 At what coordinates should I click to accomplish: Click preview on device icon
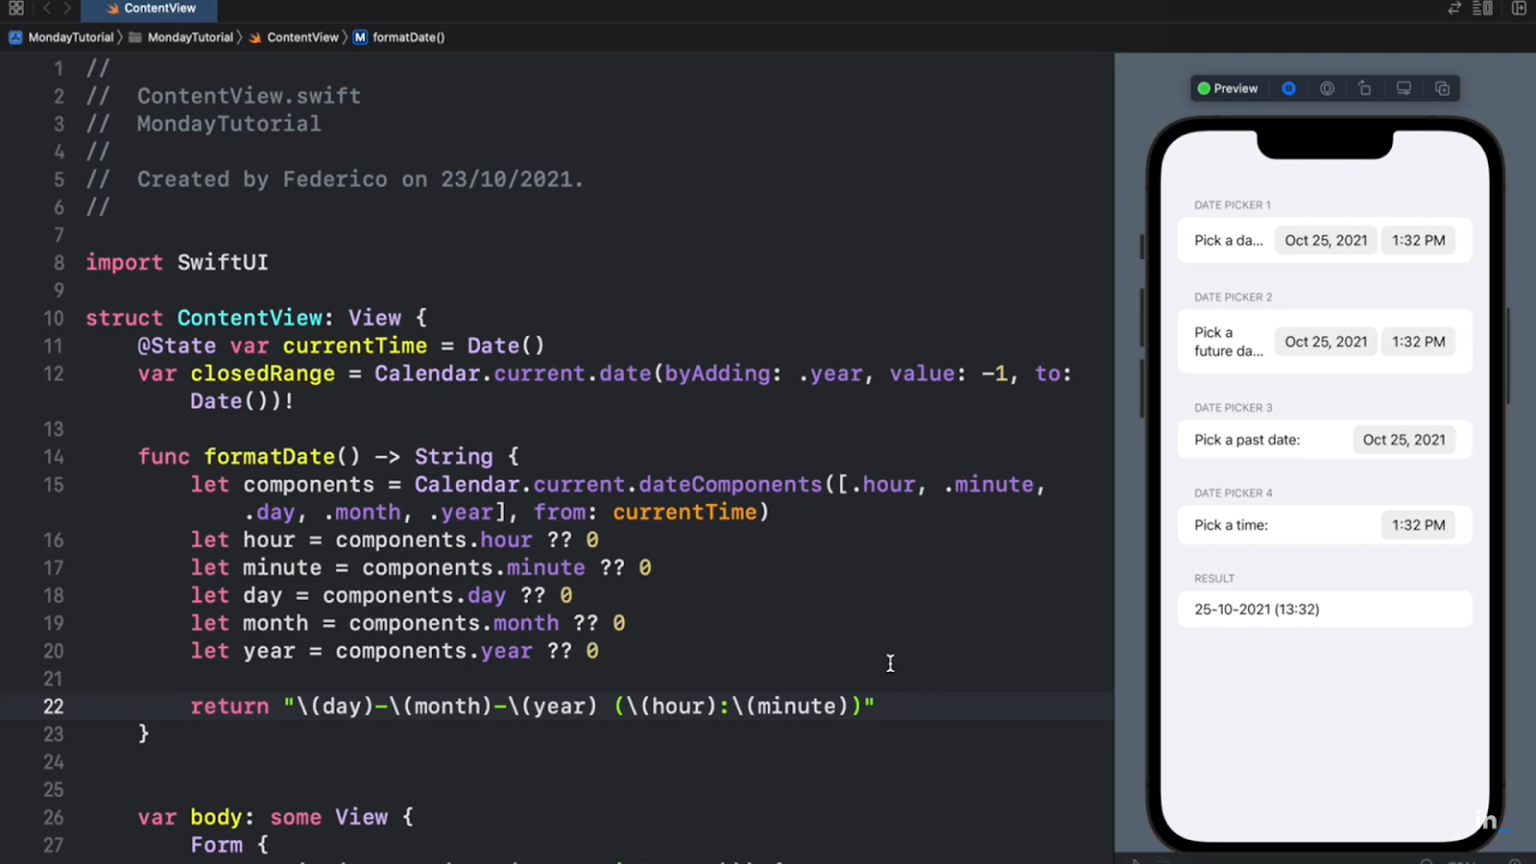click(1404, 89)
